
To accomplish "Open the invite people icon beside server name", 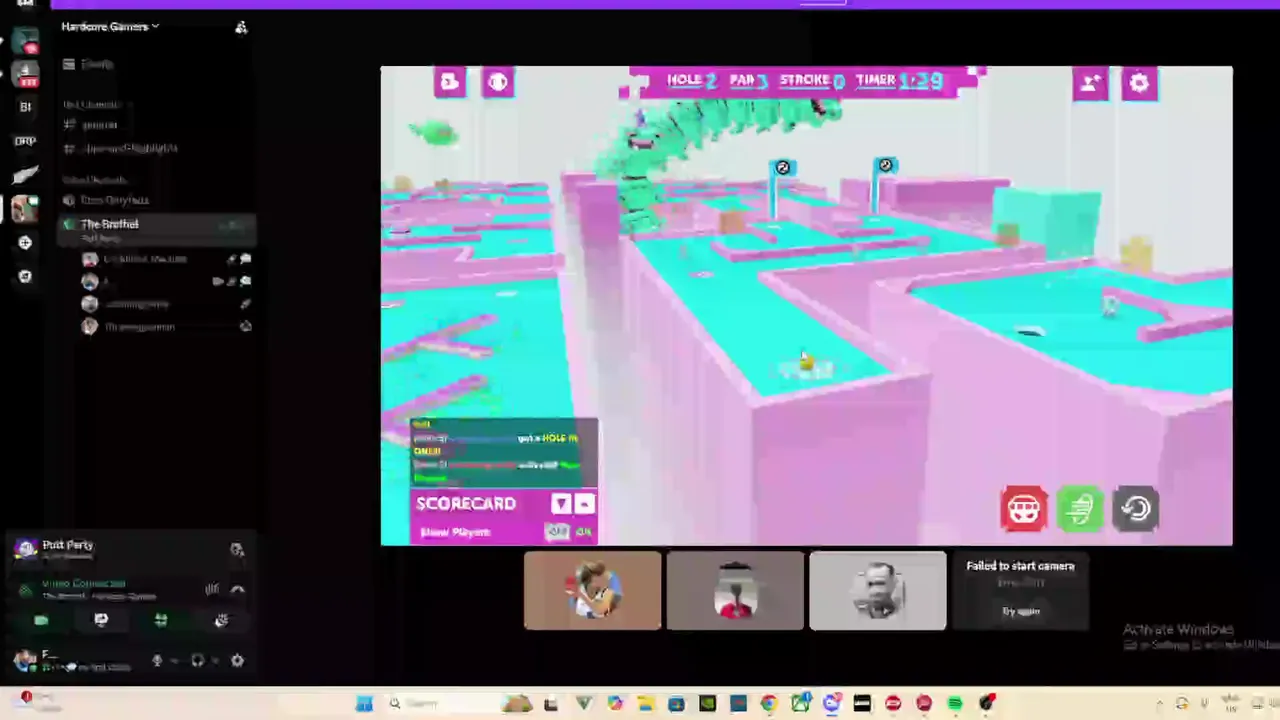I will [241, 27].
